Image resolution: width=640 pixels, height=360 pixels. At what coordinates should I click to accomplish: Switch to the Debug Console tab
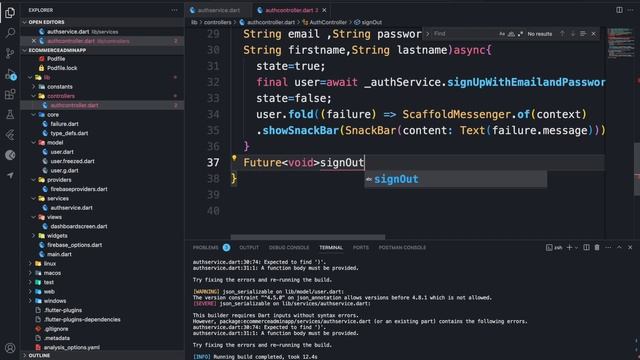[289, 247]
